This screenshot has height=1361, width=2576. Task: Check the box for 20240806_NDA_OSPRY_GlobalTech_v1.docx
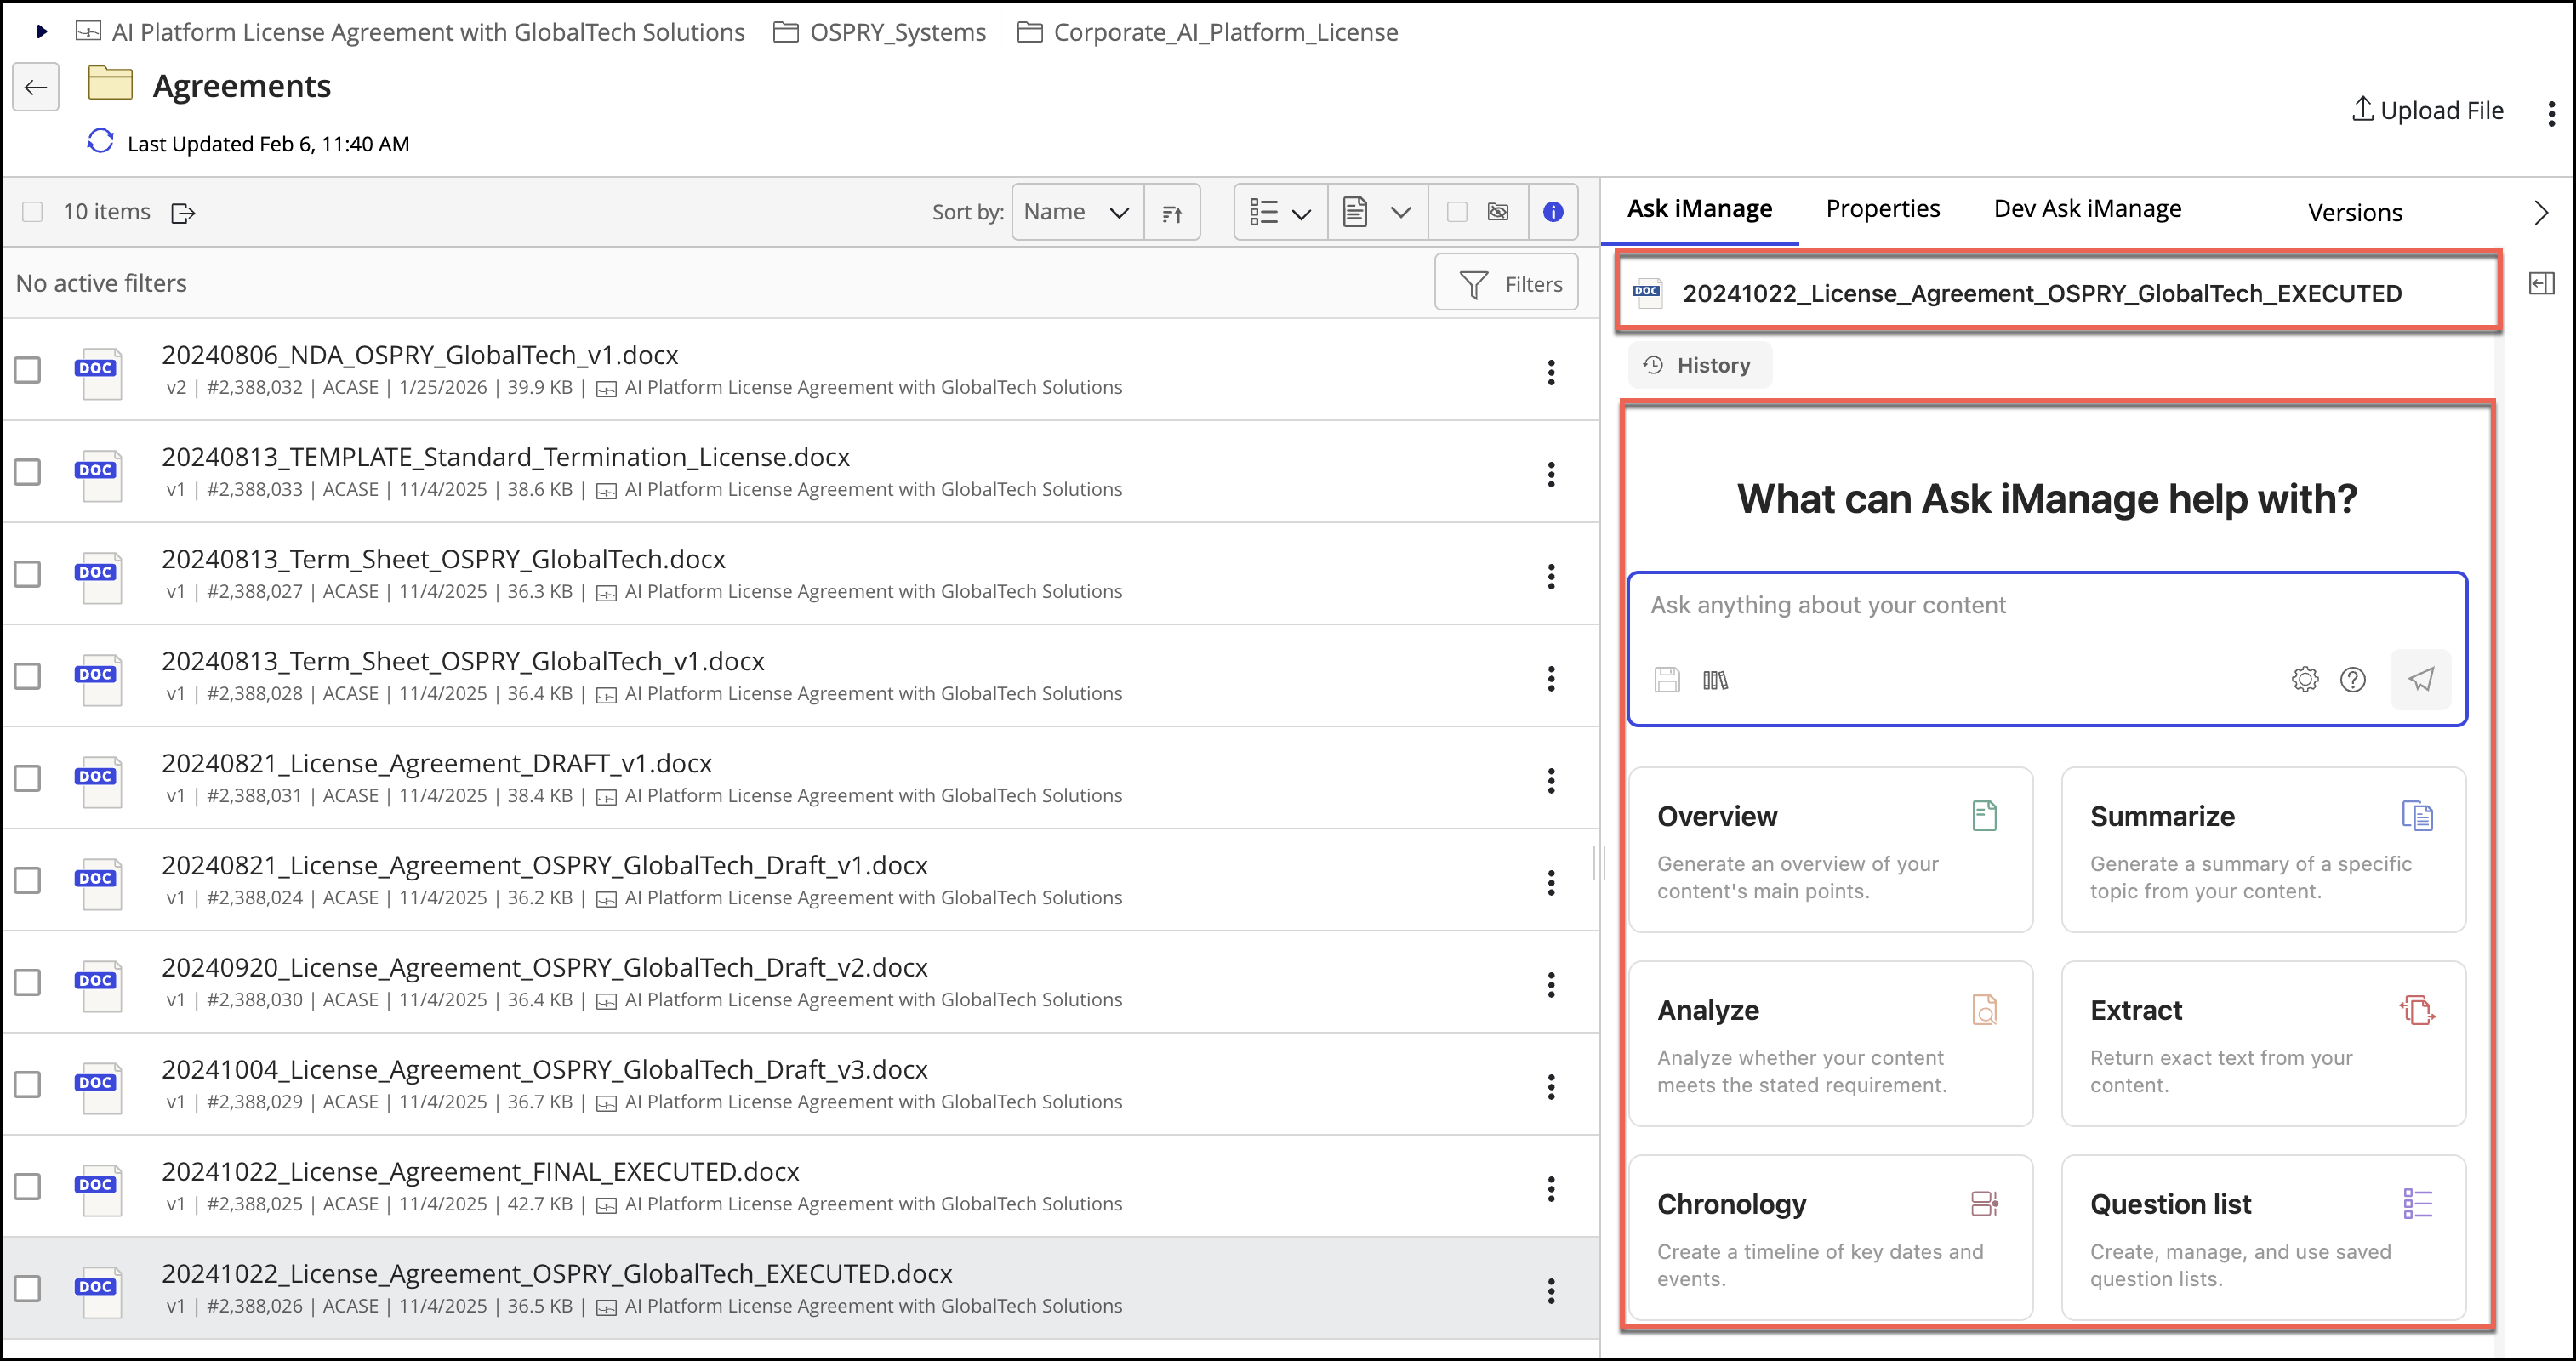click(28, 370)
